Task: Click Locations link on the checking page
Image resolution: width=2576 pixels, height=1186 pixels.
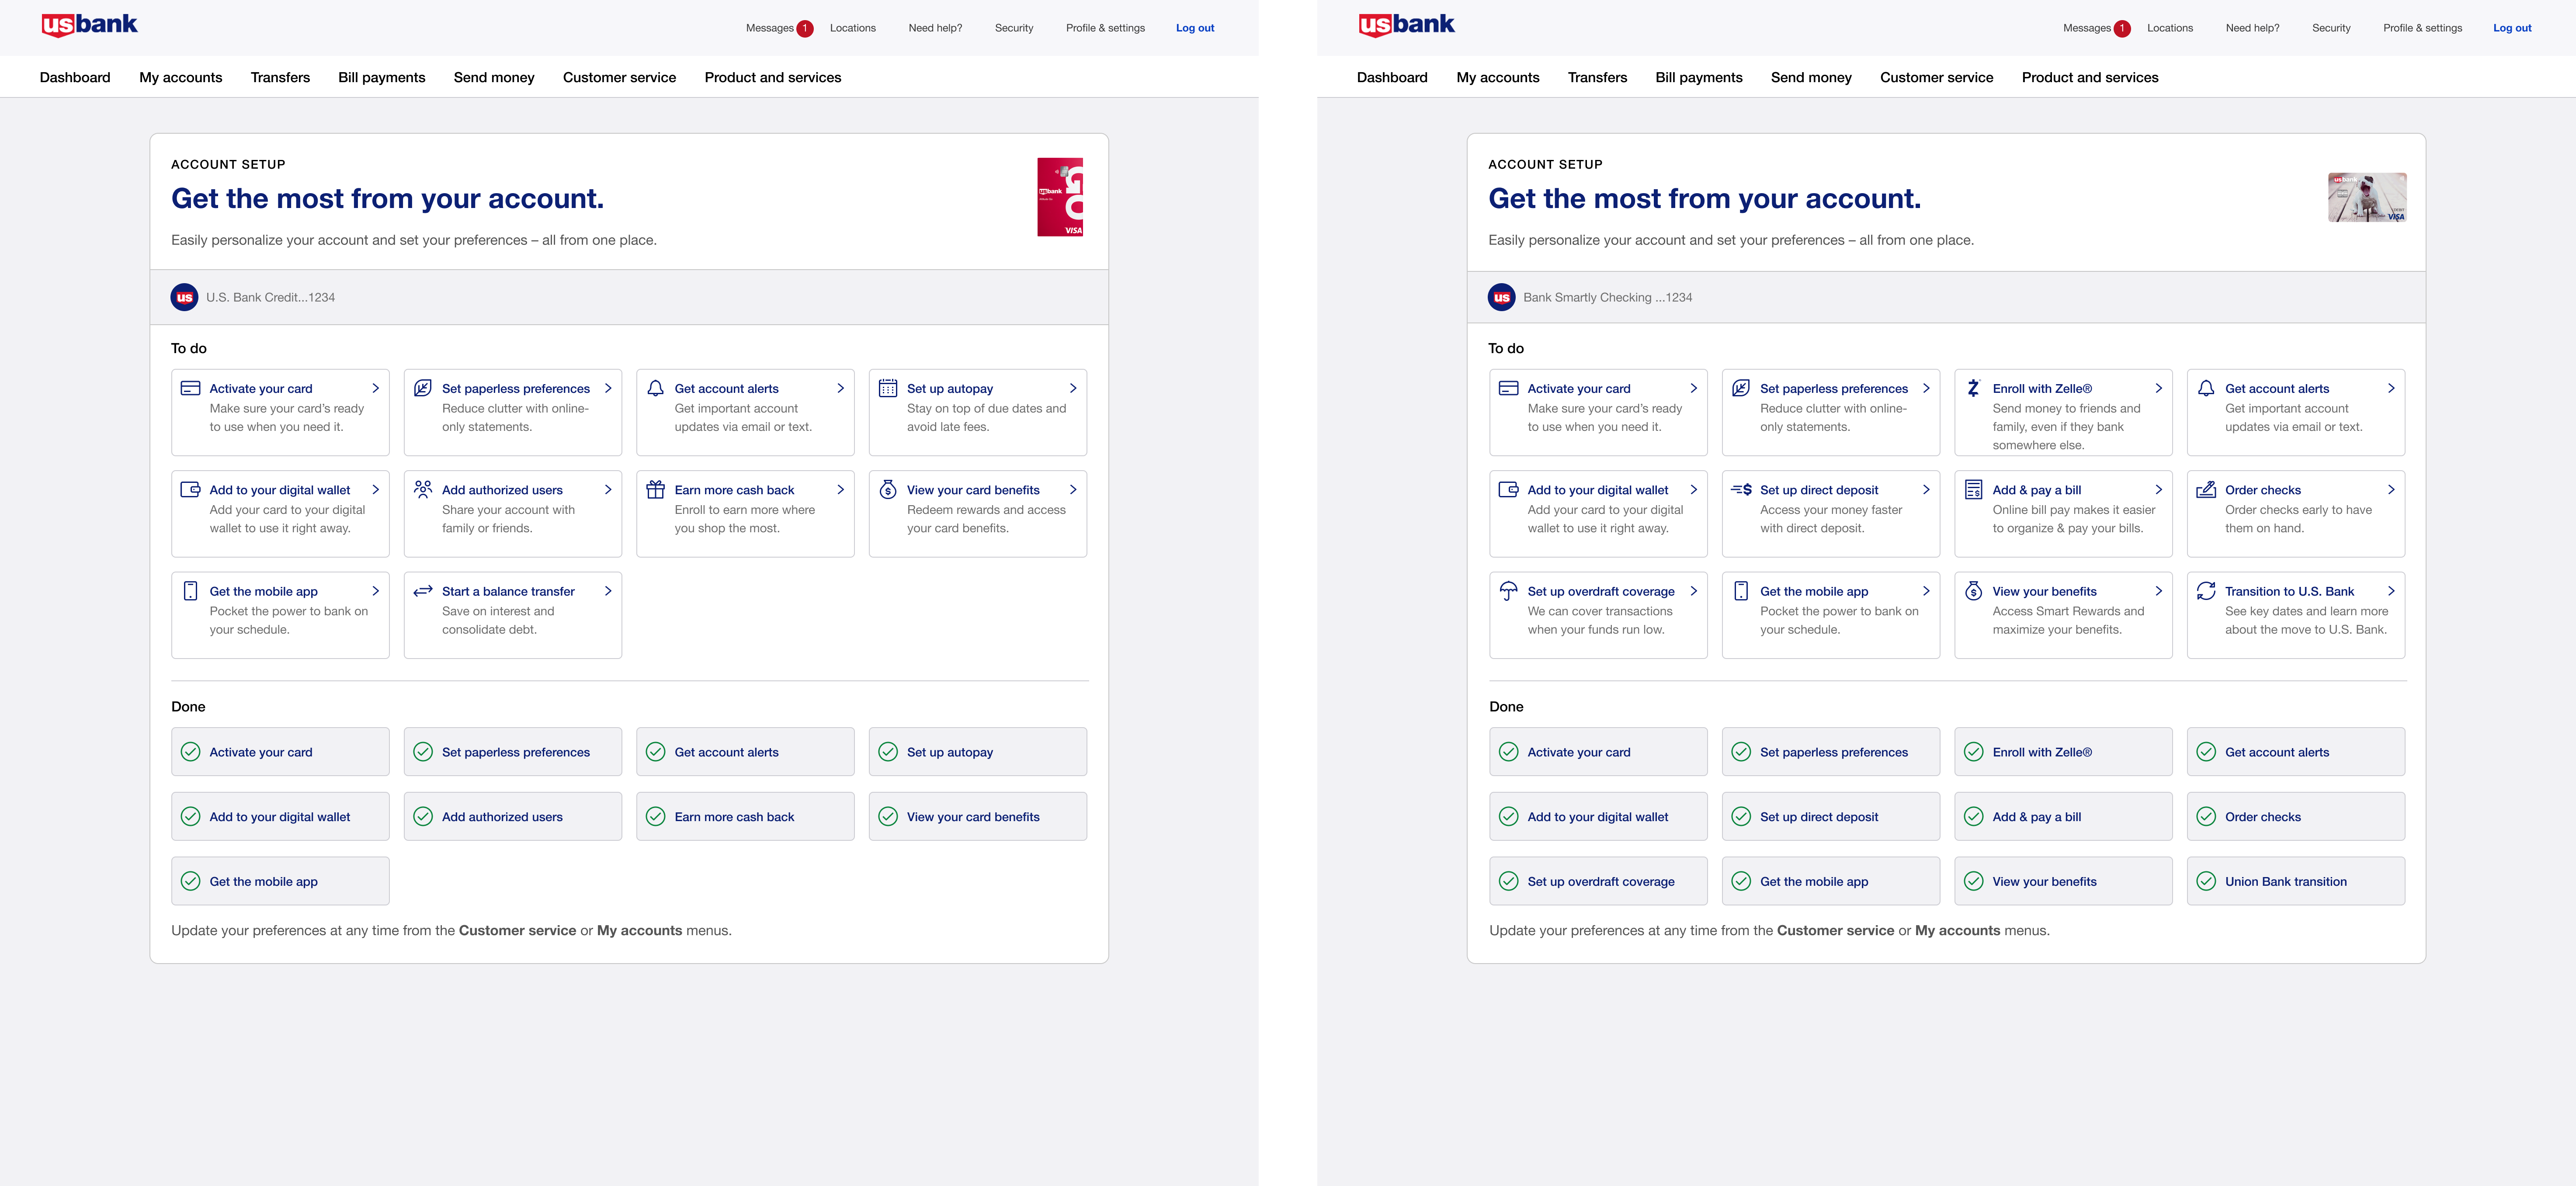Action: (x=2170, y=28)
